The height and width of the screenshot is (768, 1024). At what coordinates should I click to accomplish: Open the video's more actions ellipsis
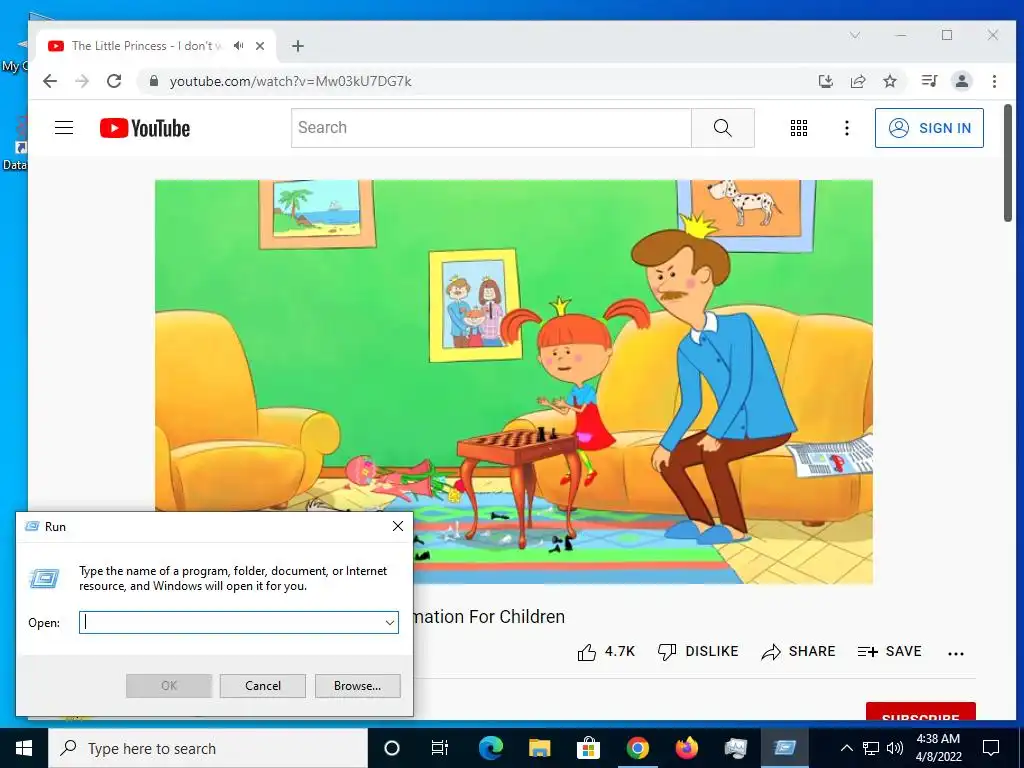956,654
